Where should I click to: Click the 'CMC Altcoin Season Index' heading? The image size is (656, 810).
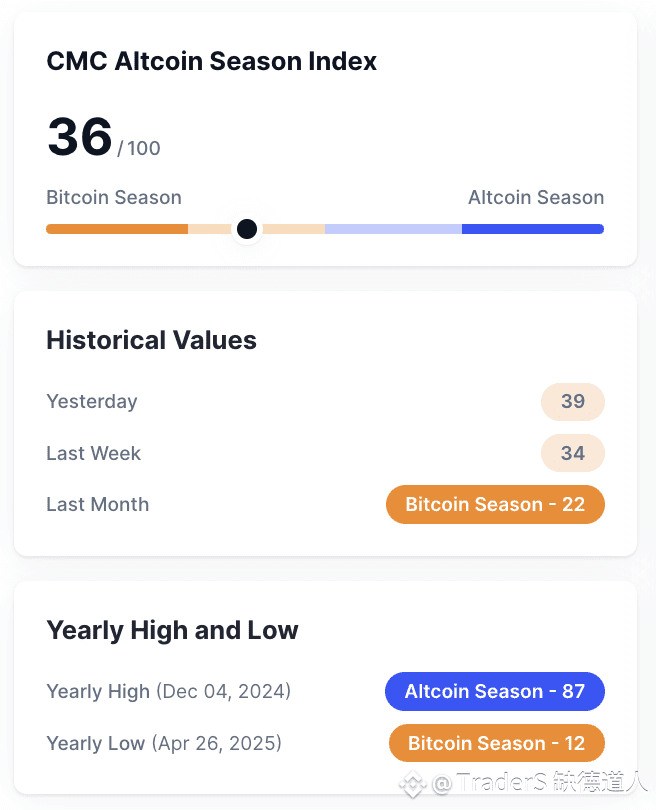212,61
